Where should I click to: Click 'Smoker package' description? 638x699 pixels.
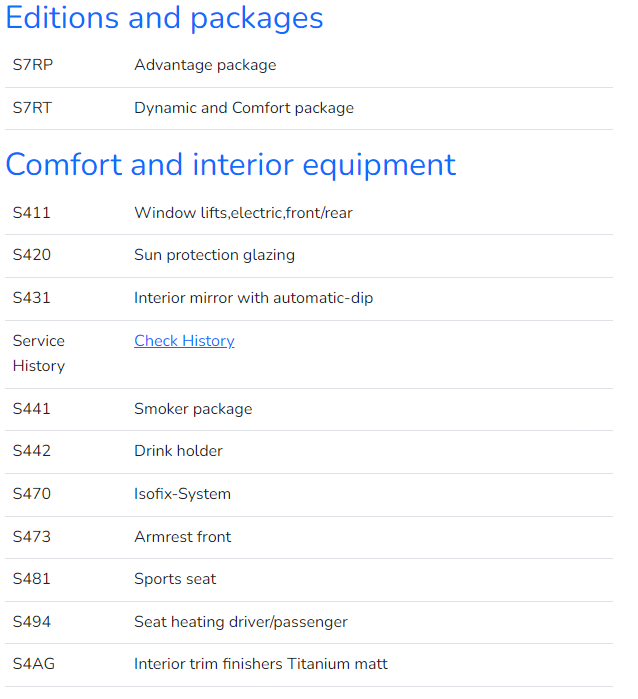[193, 409]
